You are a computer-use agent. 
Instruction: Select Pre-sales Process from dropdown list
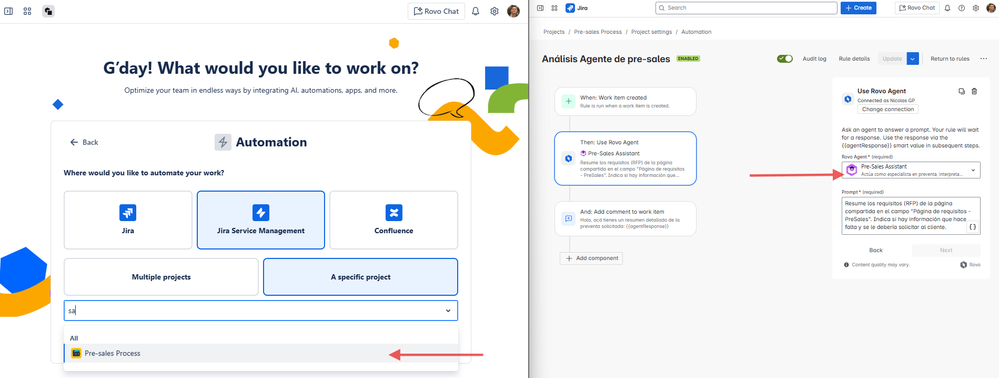261,353
